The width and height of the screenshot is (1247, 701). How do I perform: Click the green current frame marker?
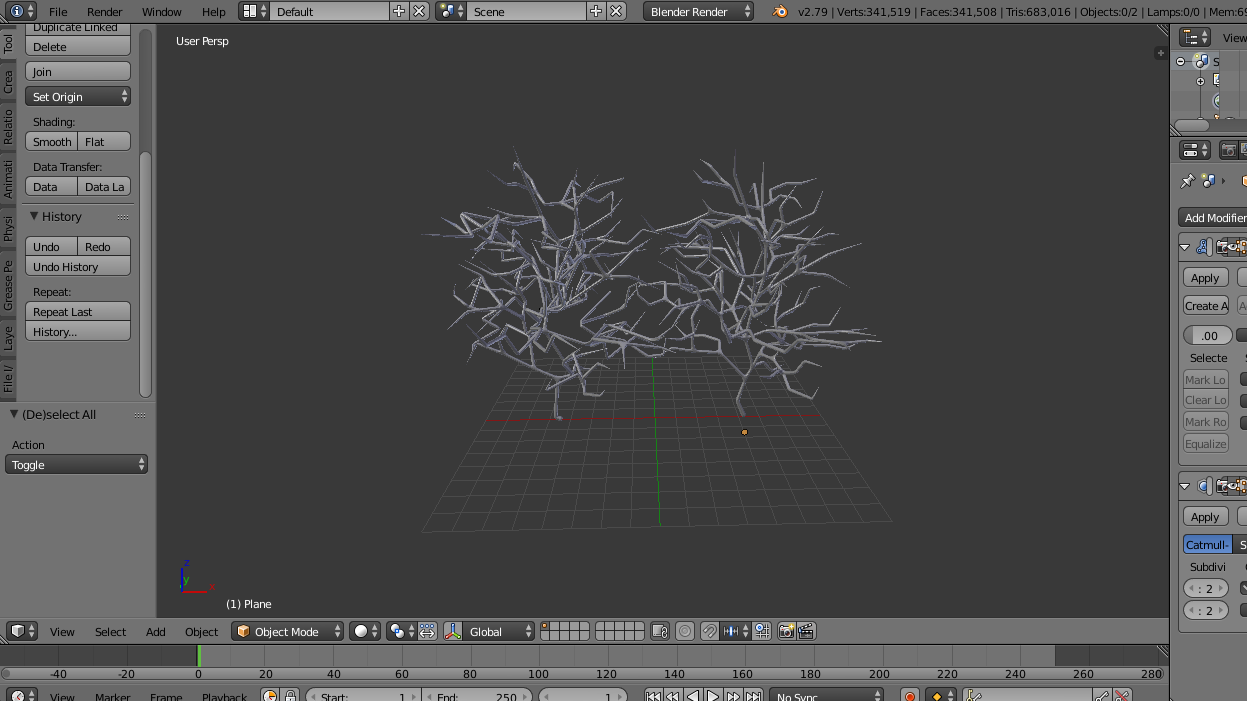(x=198, y=656)
